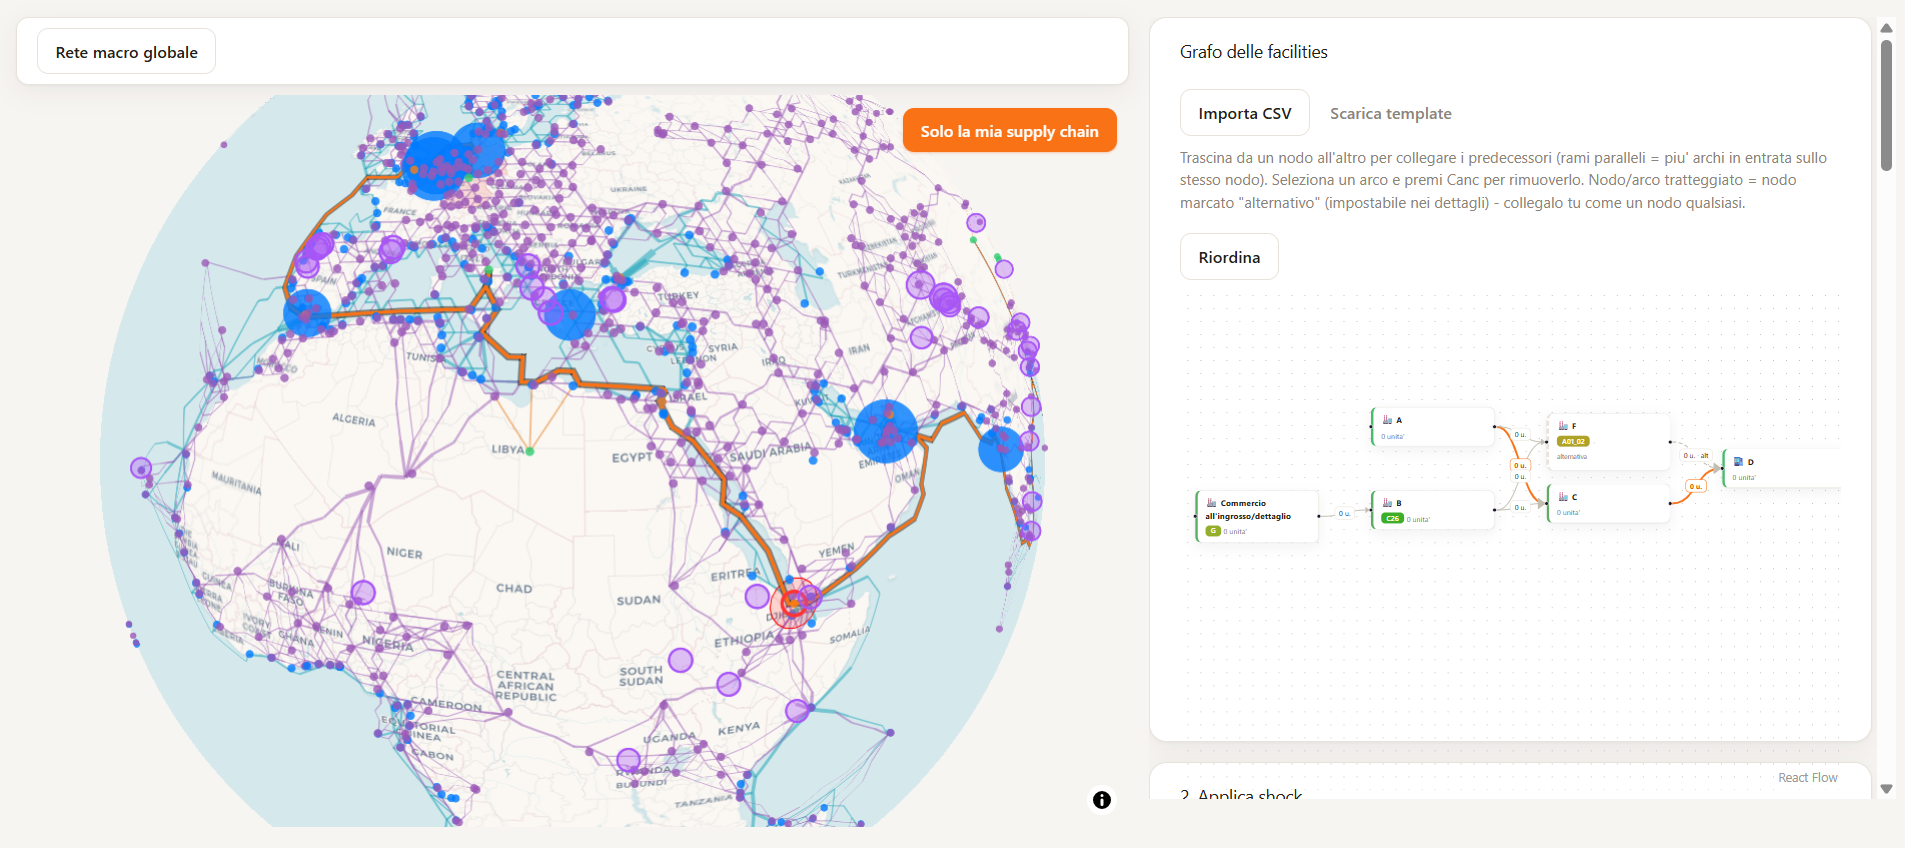Open Rete macro globale view
The height and width of the screenshot is (848, 1905).
pyautogui.click(x=126, y=52)
